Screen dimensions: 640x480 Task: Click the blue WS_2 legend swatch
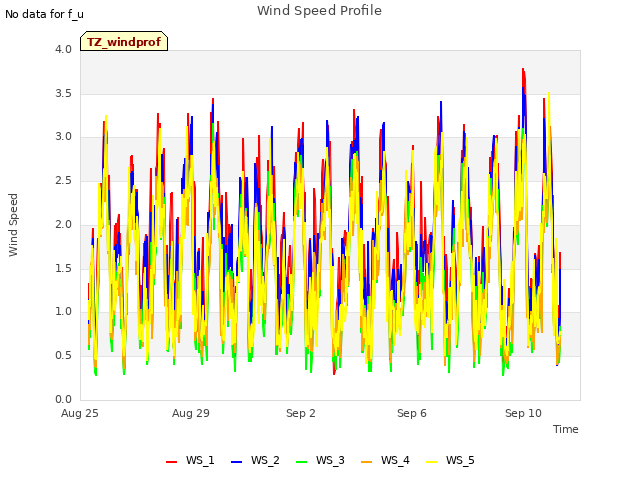click(236, 462)
